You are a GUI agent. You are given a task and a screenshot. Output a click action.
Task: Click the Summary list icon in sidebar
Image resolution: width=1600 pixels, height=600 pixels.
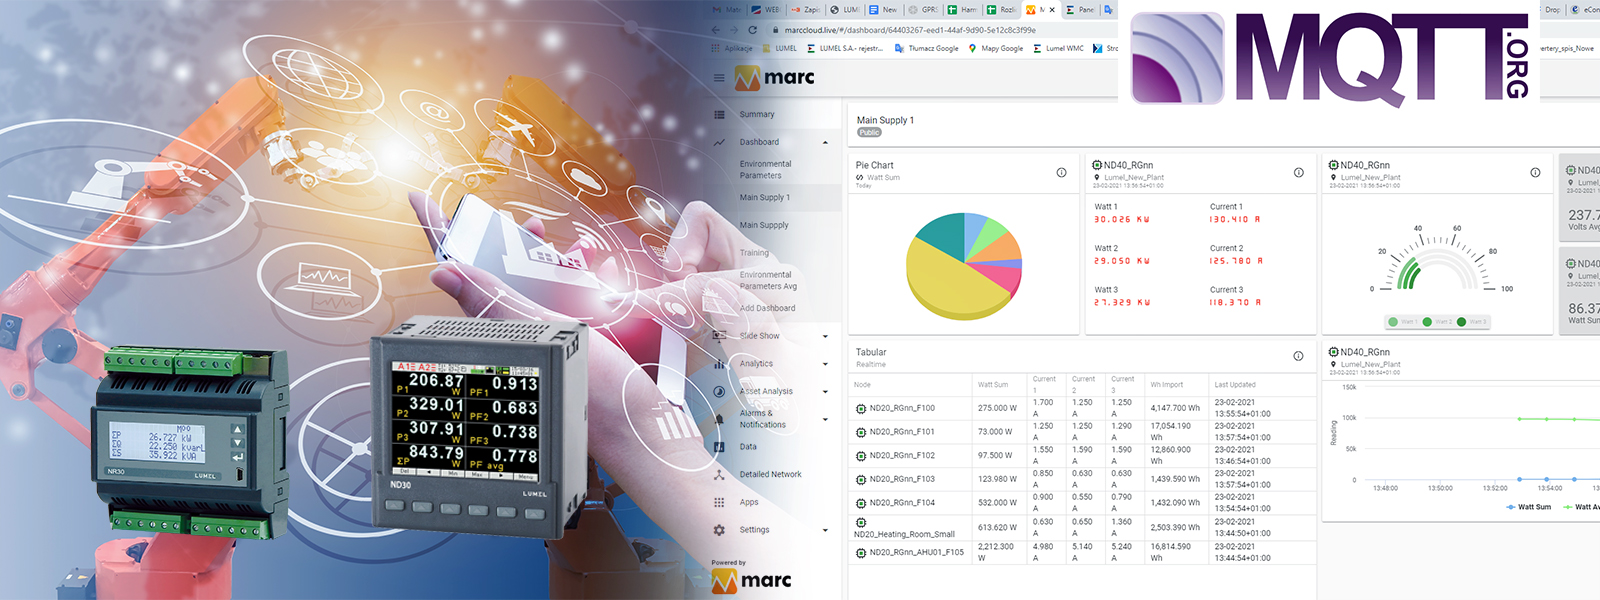[x=719, y=114]
